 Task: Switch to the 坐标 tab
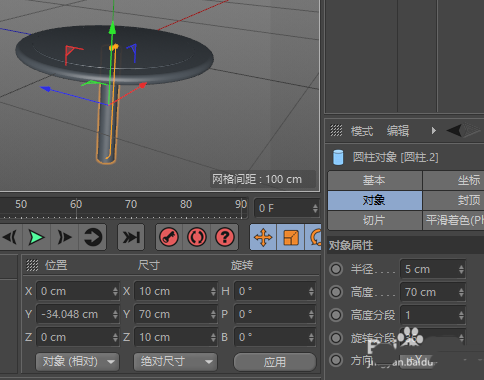454,180
